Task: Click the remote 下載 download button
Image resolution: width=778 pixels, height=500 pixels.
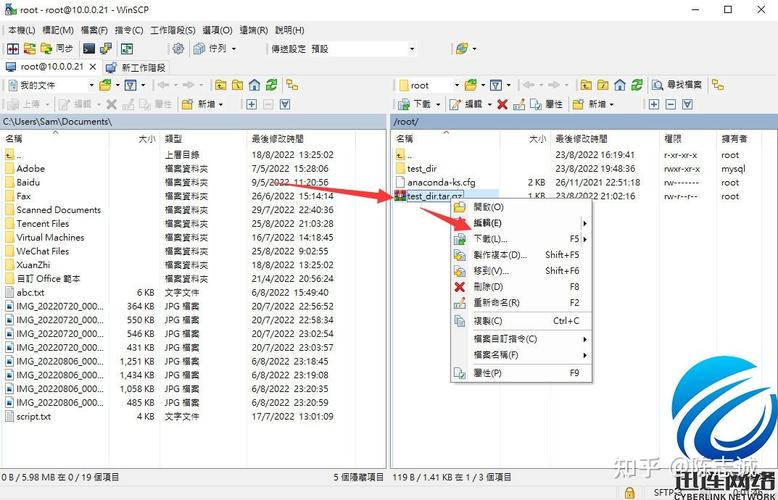Action: click(415, 104)
